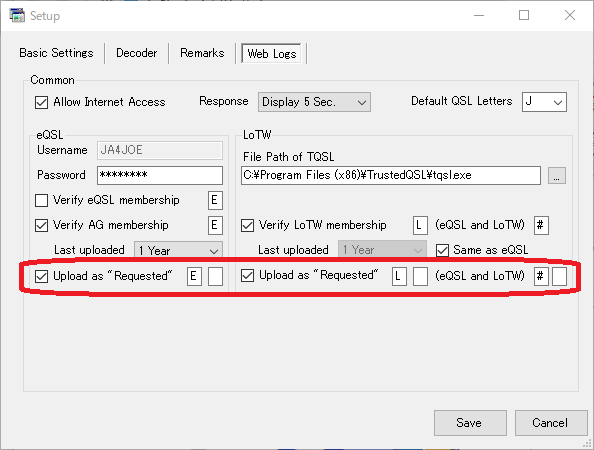Open the Response dropdown
This screenshot has width=594, height=450.
coord(314,102)
